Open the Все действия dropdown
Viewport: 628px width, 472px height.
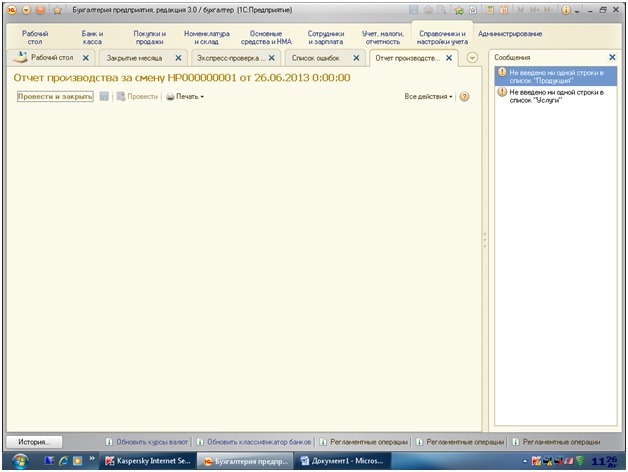(x=428, y=97)
